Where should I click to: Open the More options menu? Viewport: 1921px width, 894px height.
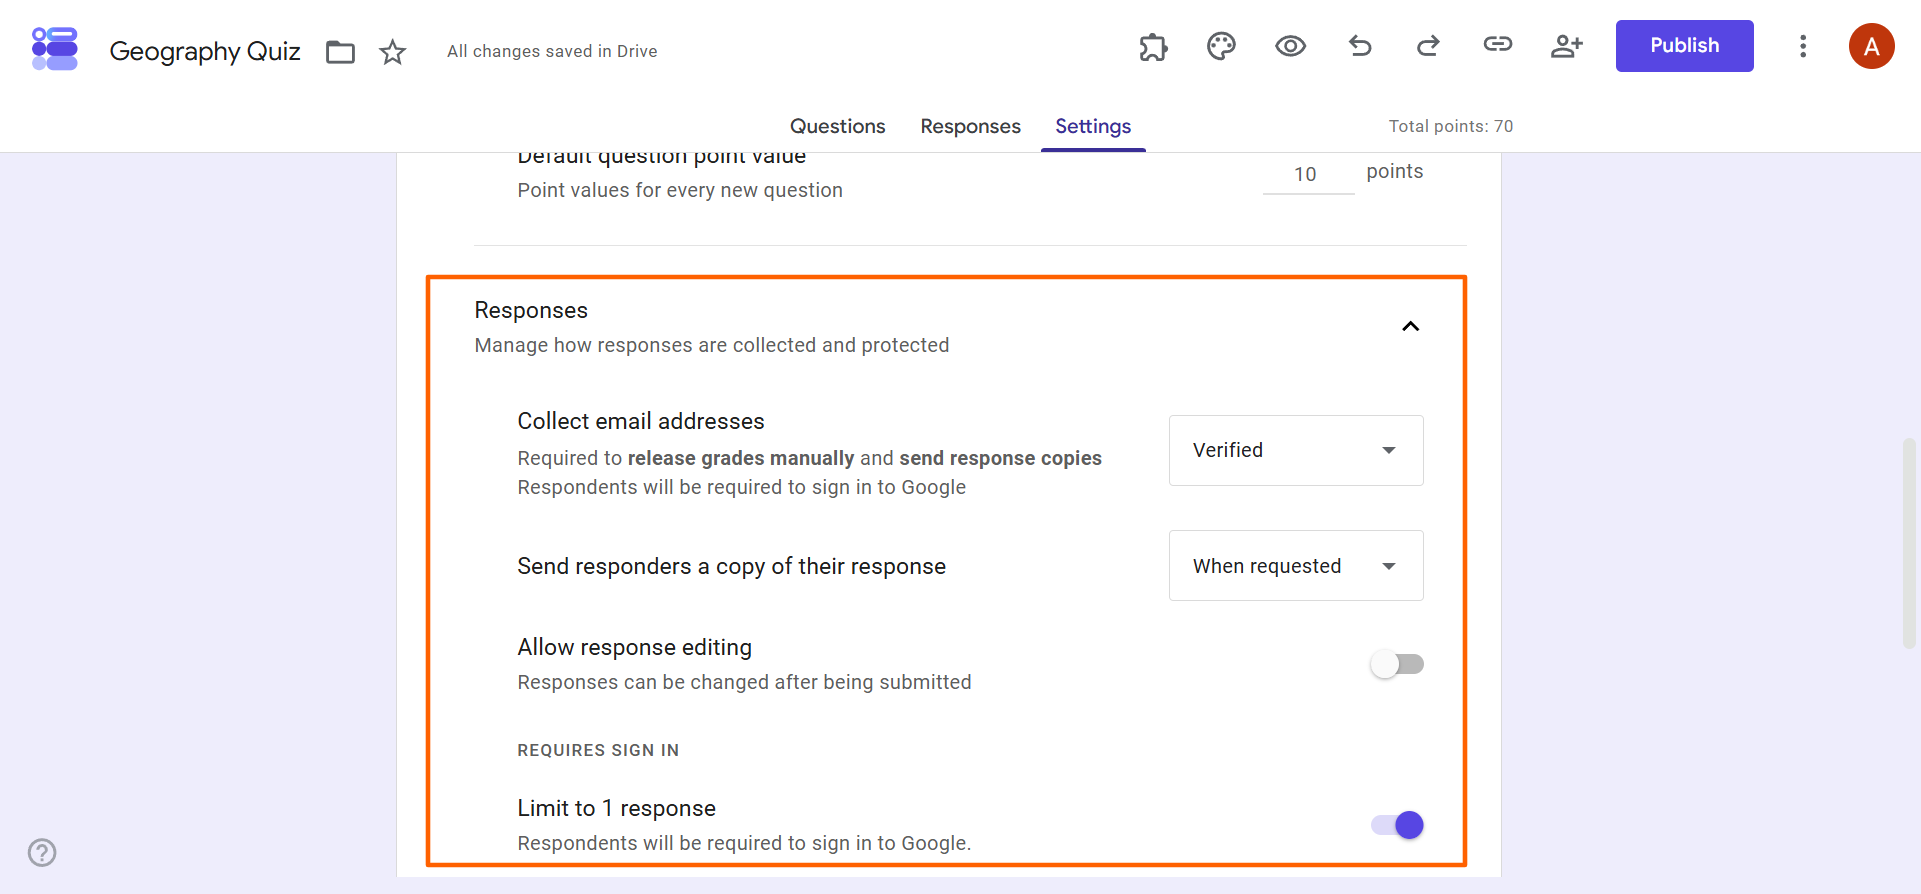pos(1803,46)
